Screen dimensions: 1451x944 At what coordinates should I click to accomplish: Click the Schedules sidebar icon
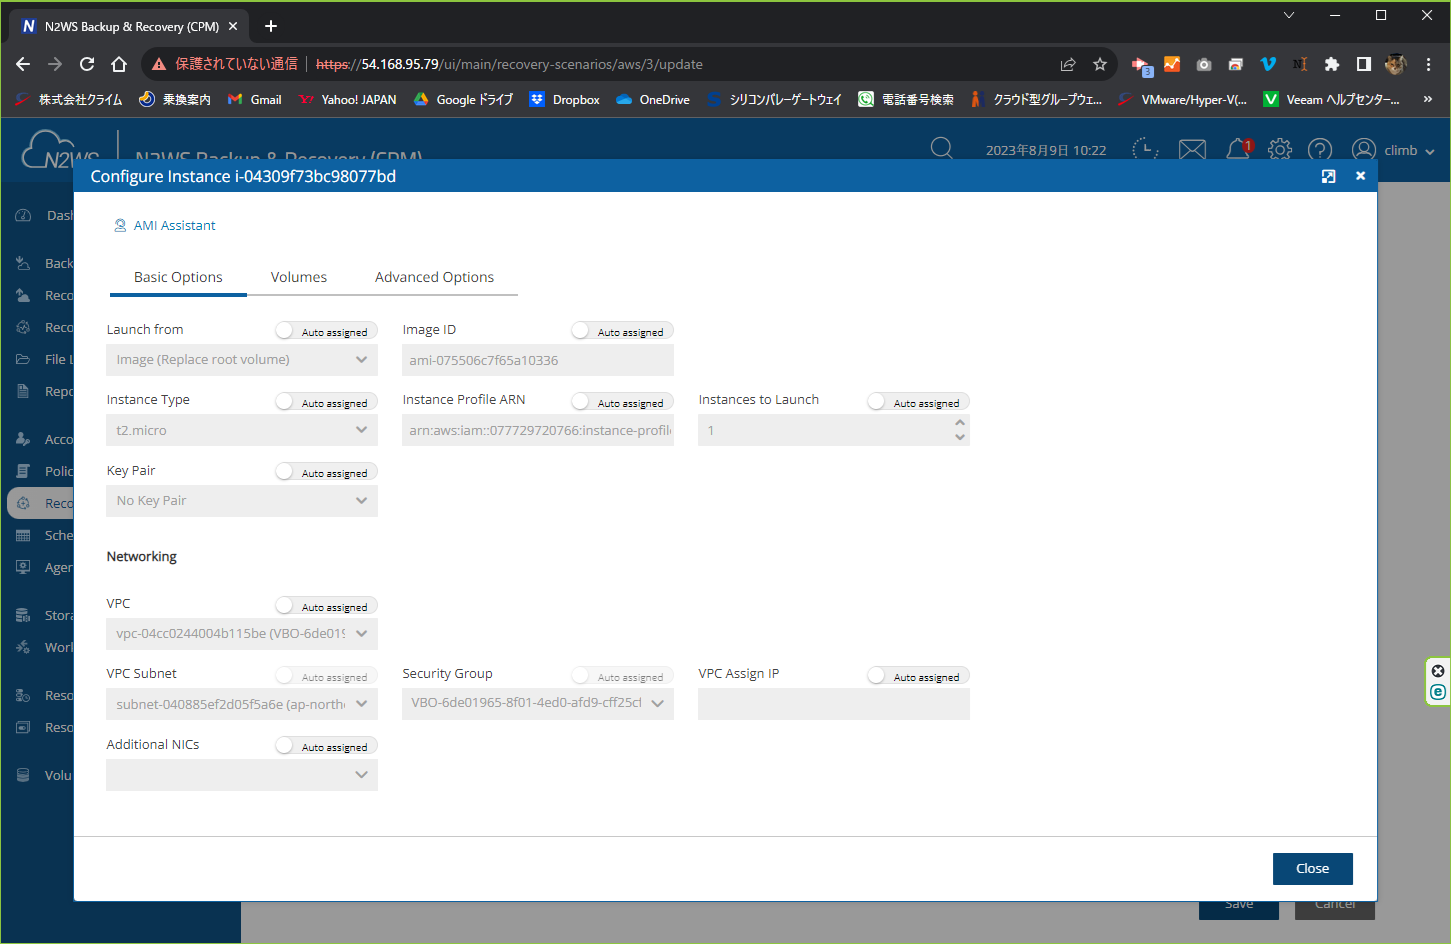tap(23, 535)
